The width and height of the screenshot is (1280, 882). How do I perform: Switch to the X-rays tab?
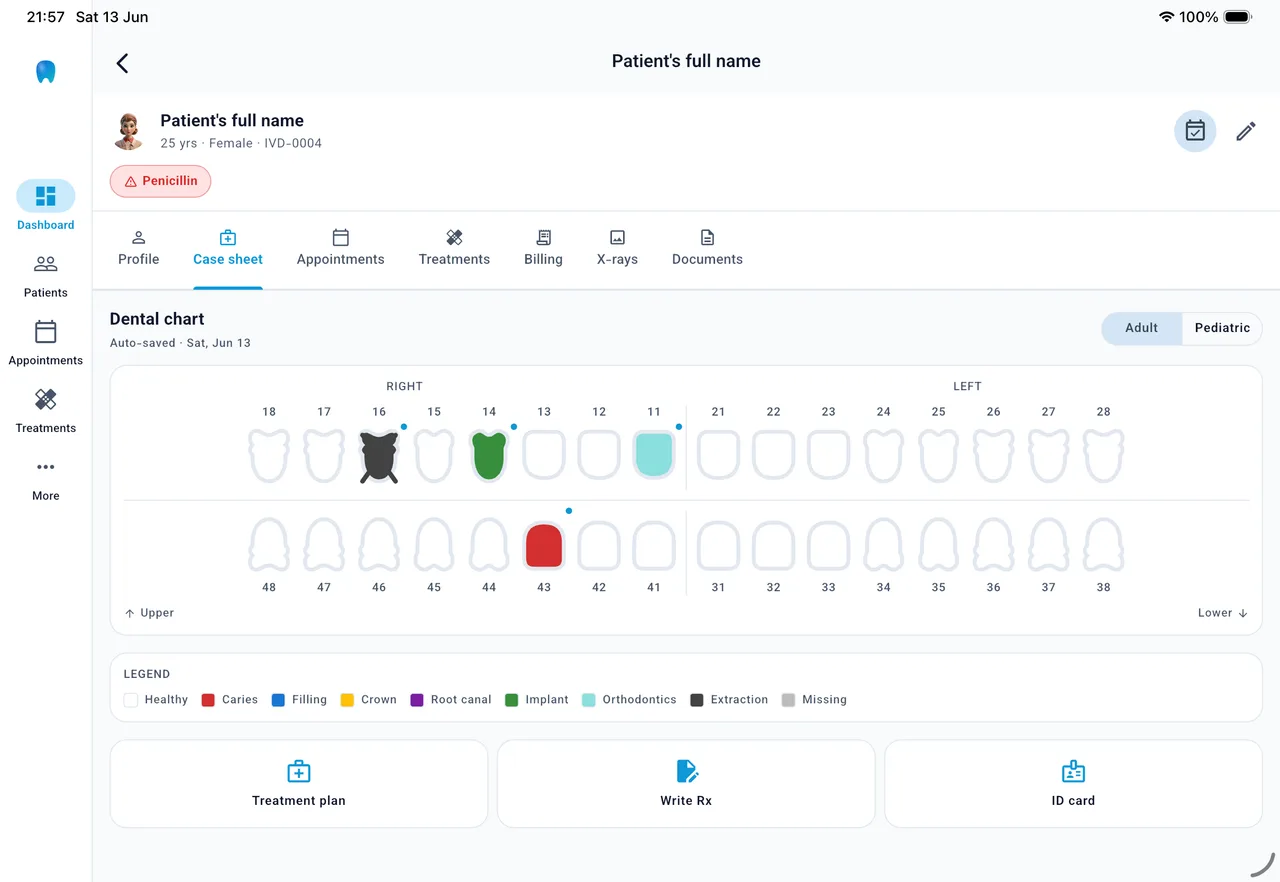click(617, 248)
